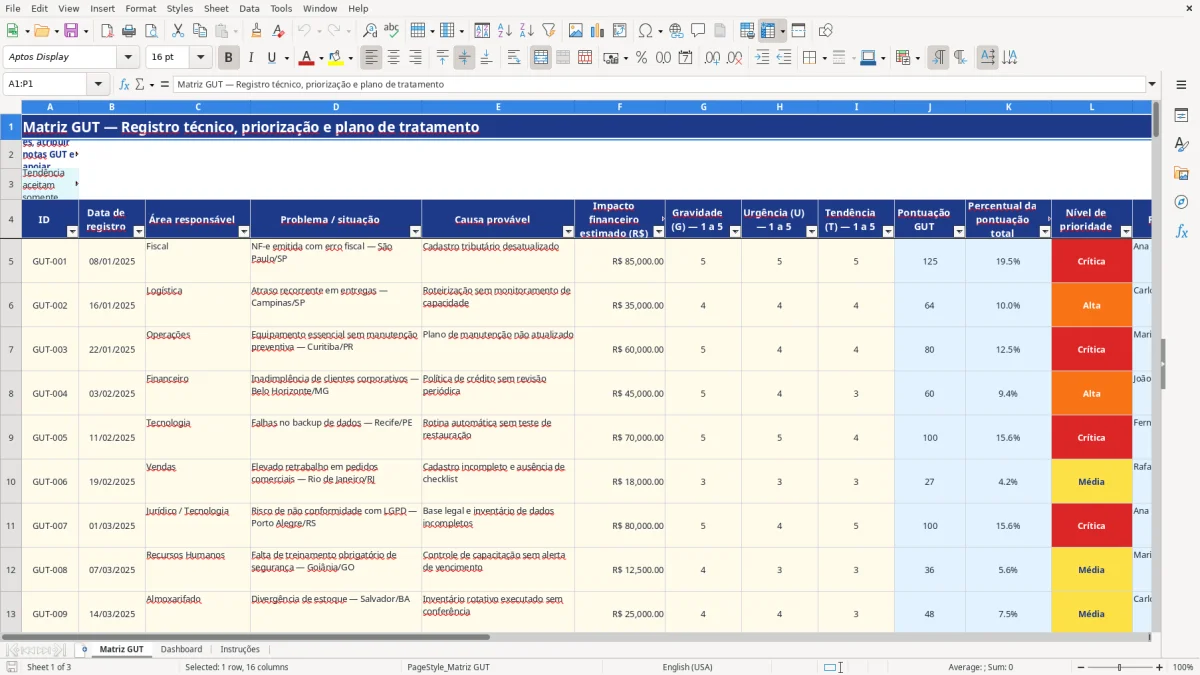The image size is (1200, 675).
Task: Open the Sheet menu
Action: coord(216,8)
